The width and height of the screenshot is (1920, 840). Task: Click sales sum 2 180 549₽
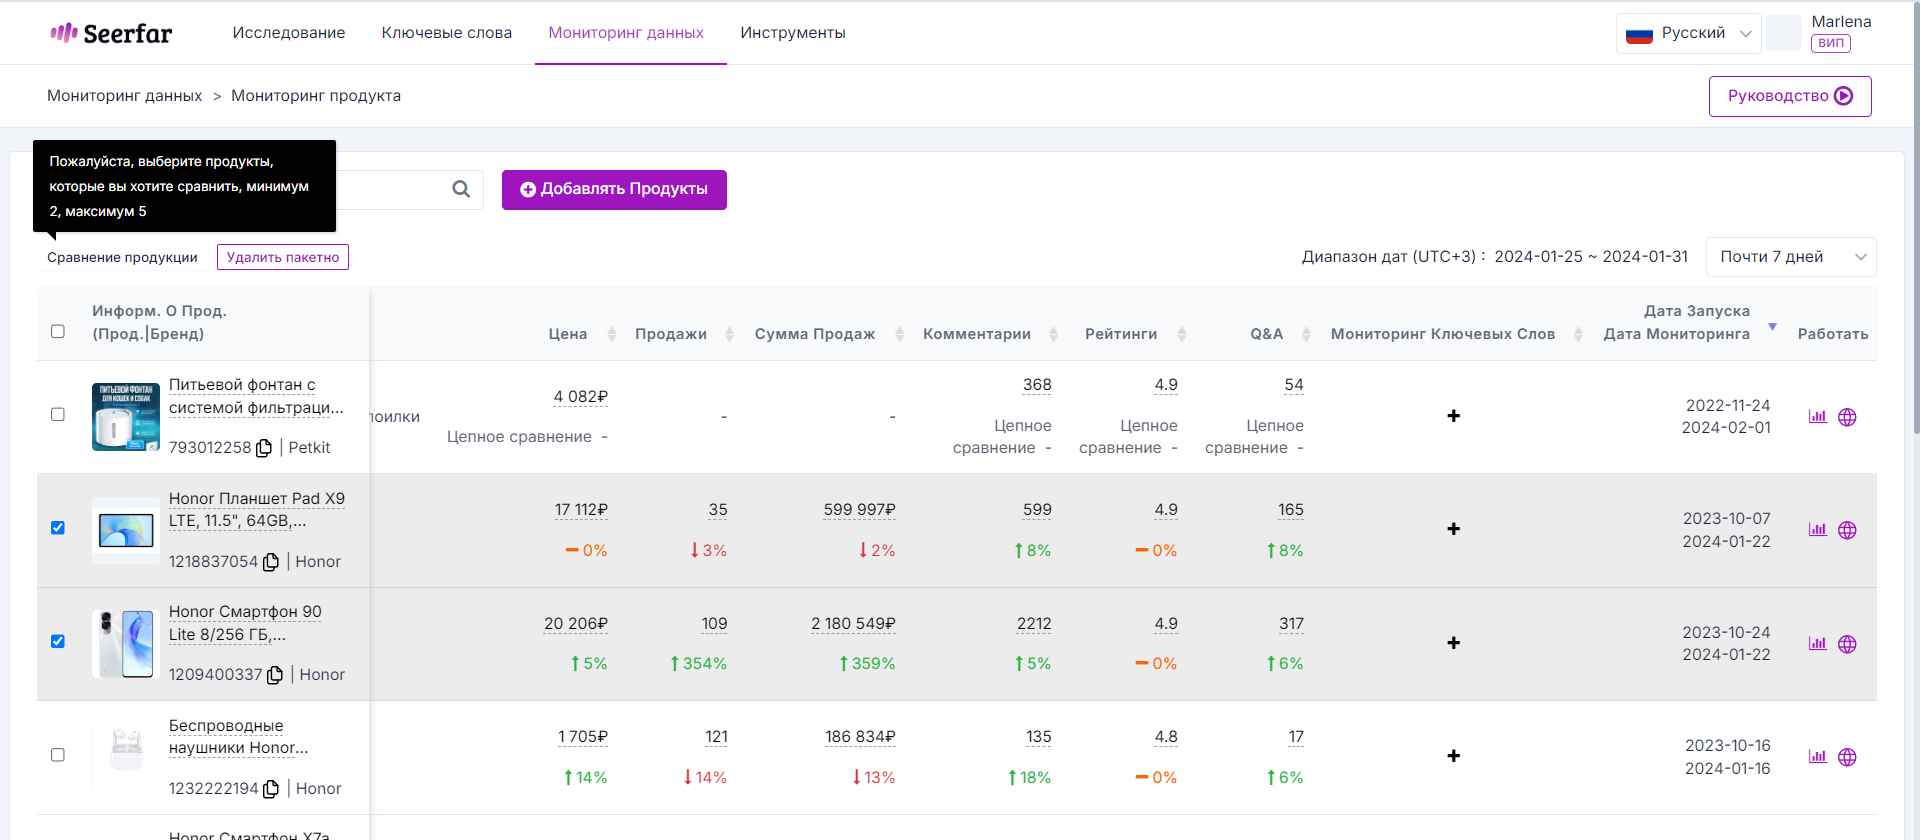(853, 624)
